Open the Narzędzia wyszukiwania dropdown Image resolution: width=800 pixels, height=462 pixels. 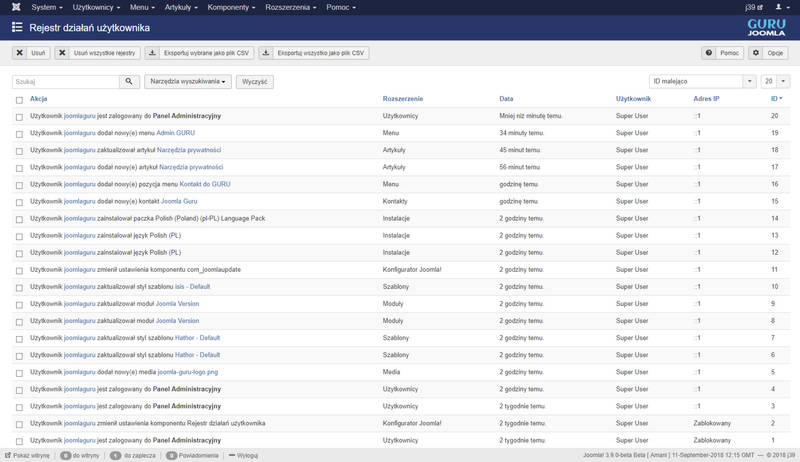(188, 82)
